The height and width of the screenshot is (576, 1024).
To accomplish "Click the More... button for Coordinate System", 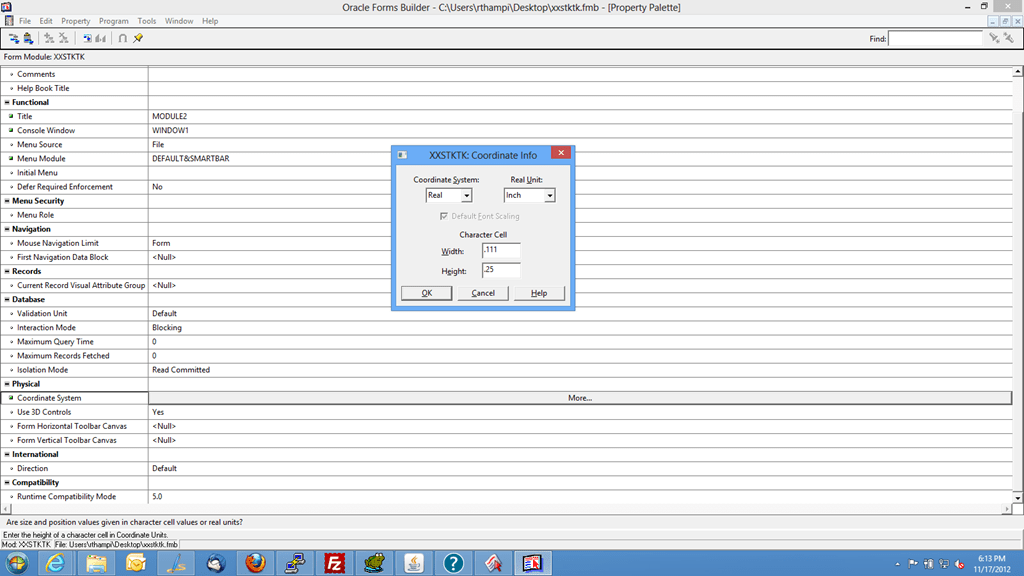I will coord(580,398).
